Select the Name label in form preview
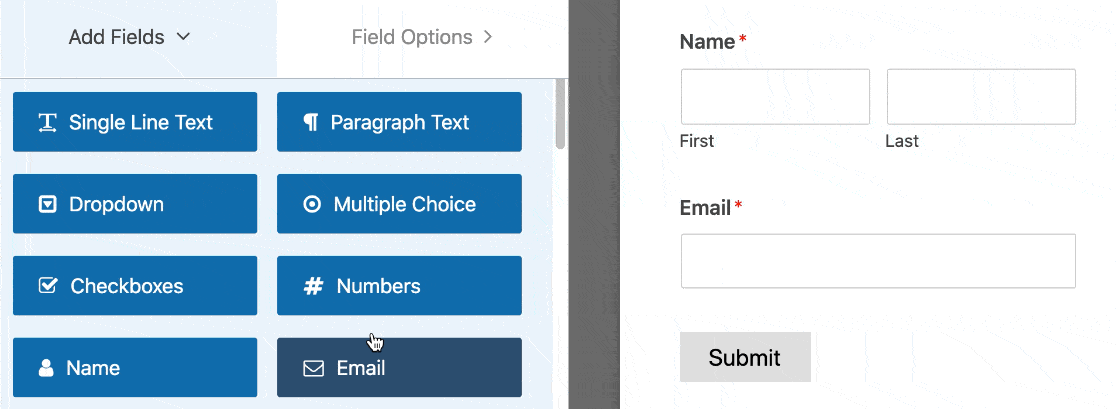Image resolution: width=1116 pixels, height=409 pixels. 708,42
